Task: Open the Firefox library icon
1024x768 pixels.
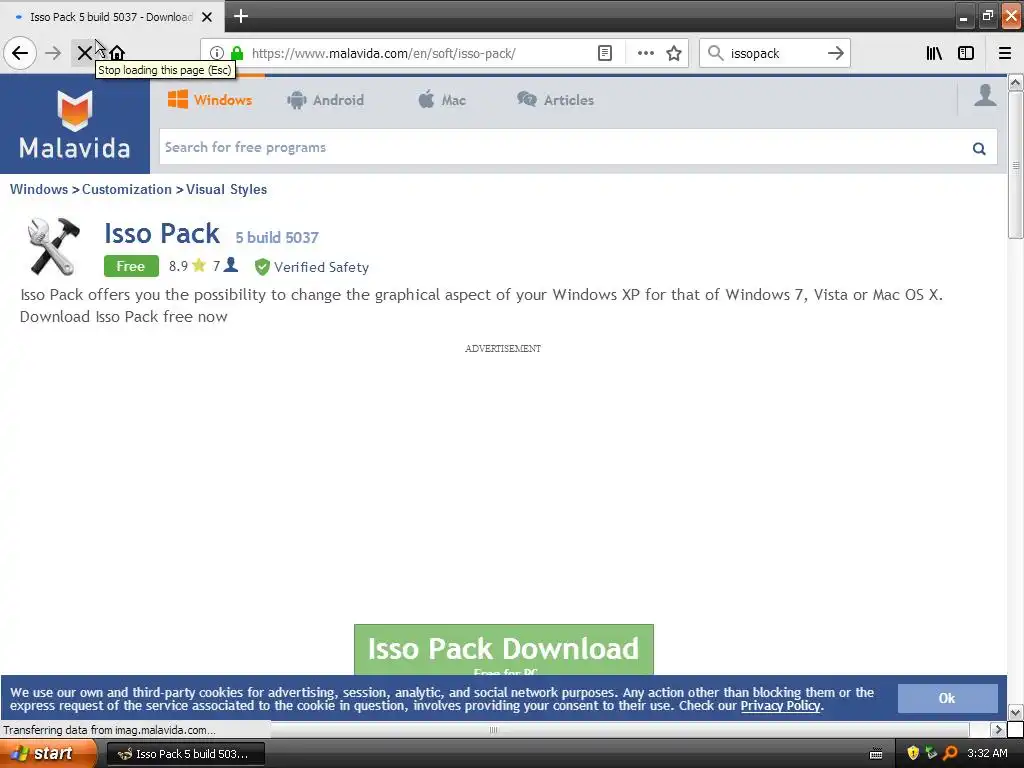Action: click(934, 53)
